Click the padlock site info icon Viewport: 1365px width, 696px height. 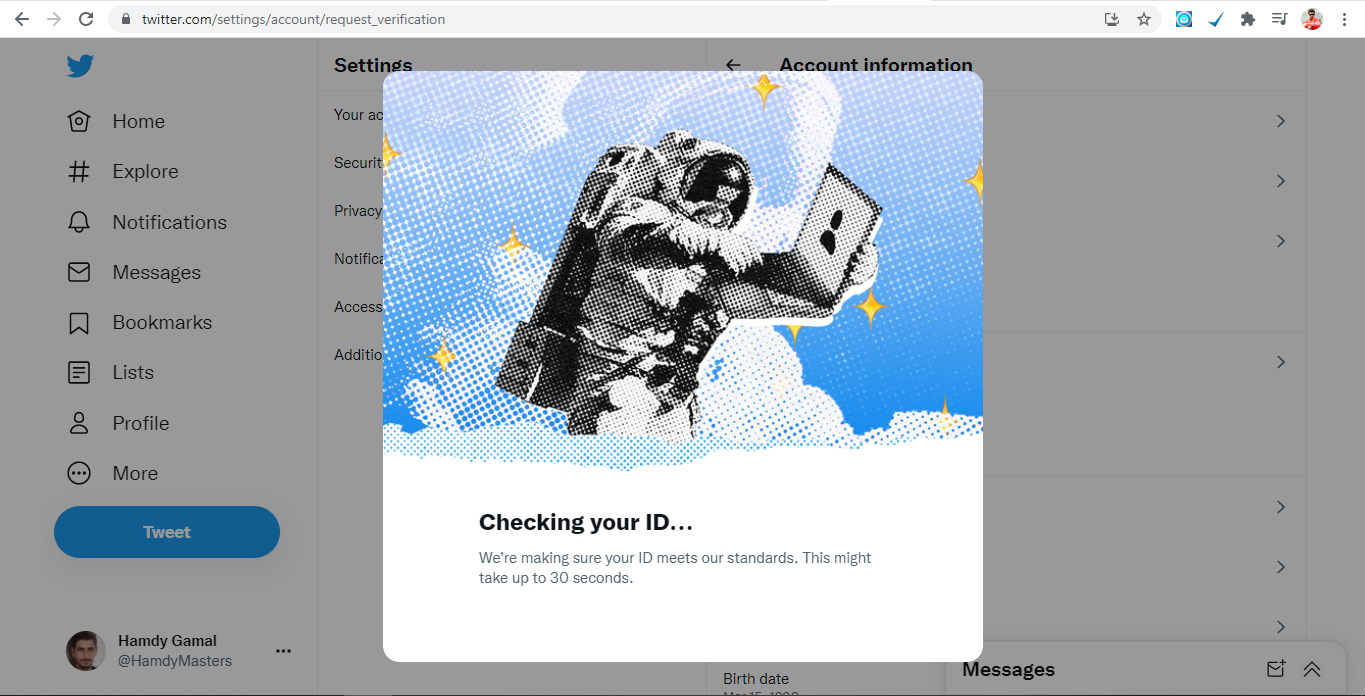125,19
